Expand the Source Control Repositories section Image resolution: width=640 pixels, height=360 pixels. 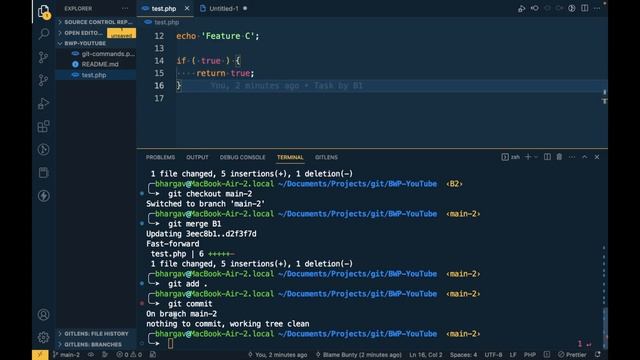coord(96,22)
